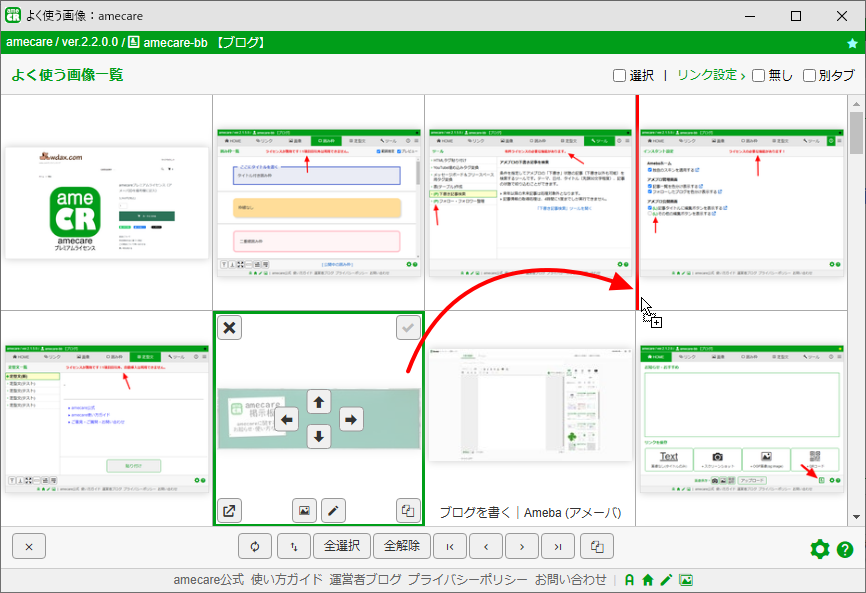Expand the リンク設定 options
The image size is (866, 593).
(x=711, y=75)
